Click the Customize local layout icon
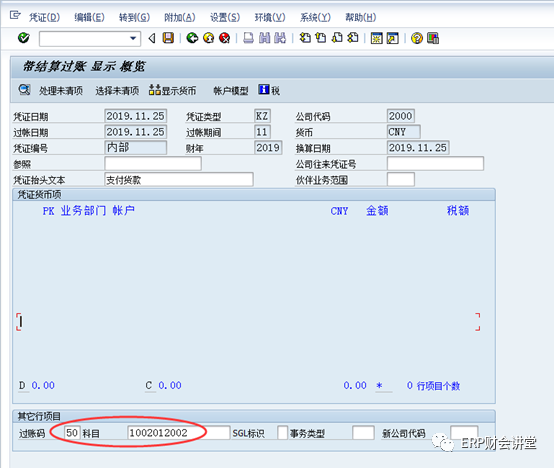554x468 pixels. pos(433,38)
